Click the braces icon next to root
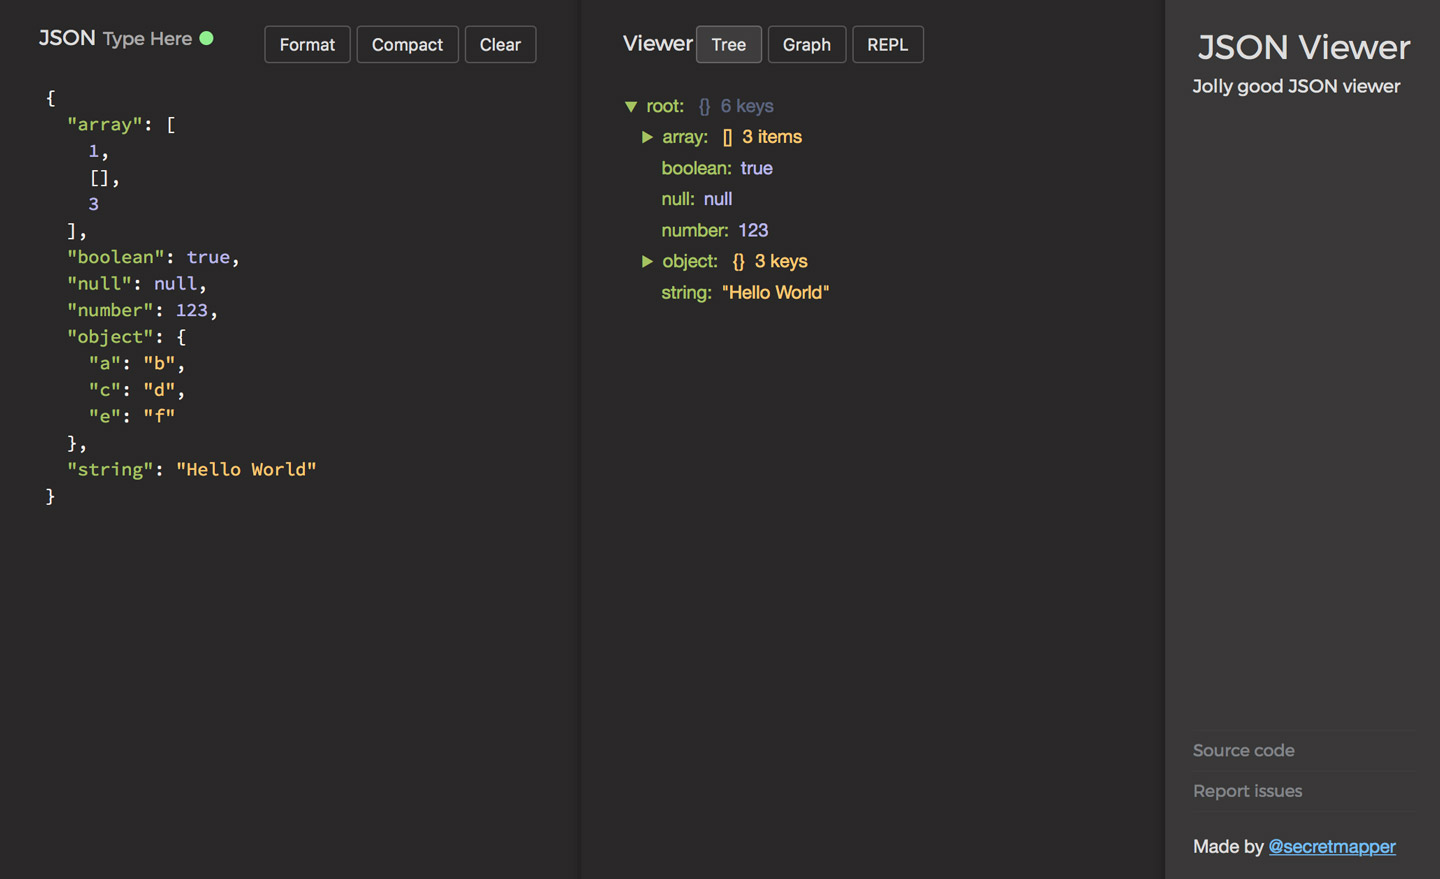The height and width of the screenshot is (879, 1440). (x=704, y=105)
